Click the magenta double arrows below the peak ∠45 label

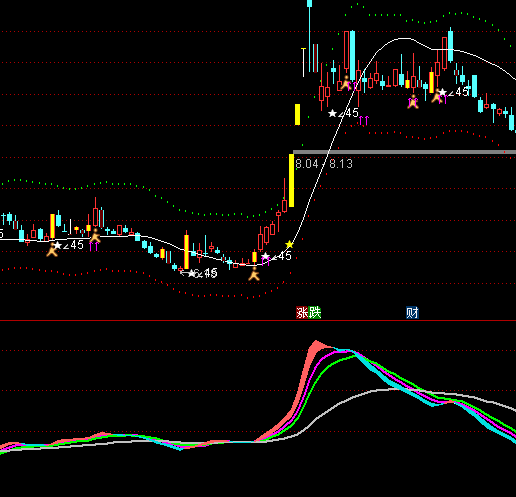click(x=364, y=121)
